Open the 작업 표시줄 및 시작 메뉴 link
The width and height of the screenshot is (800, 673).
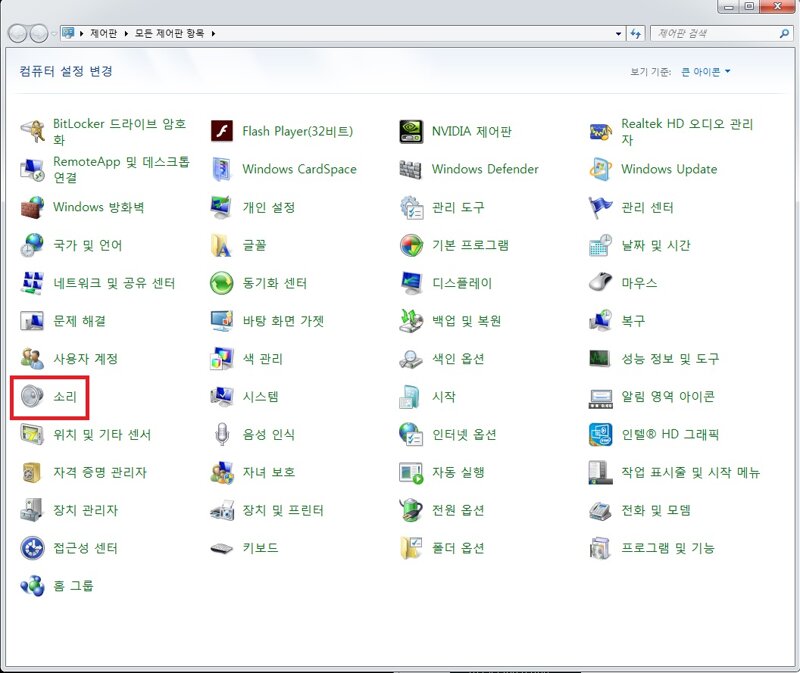coord(690,472)
